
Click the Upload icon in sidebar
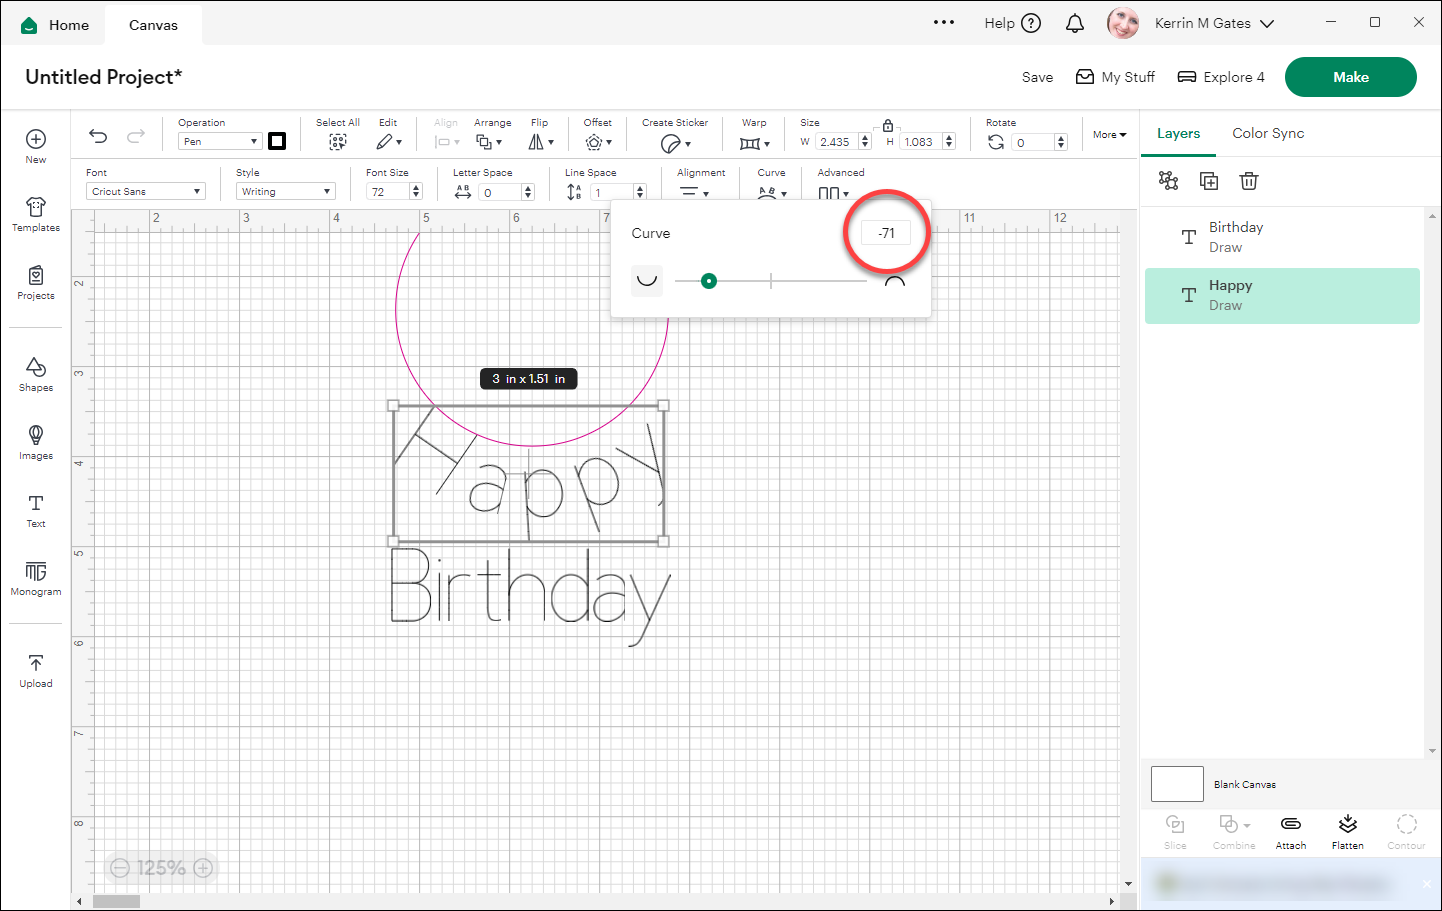36,669
